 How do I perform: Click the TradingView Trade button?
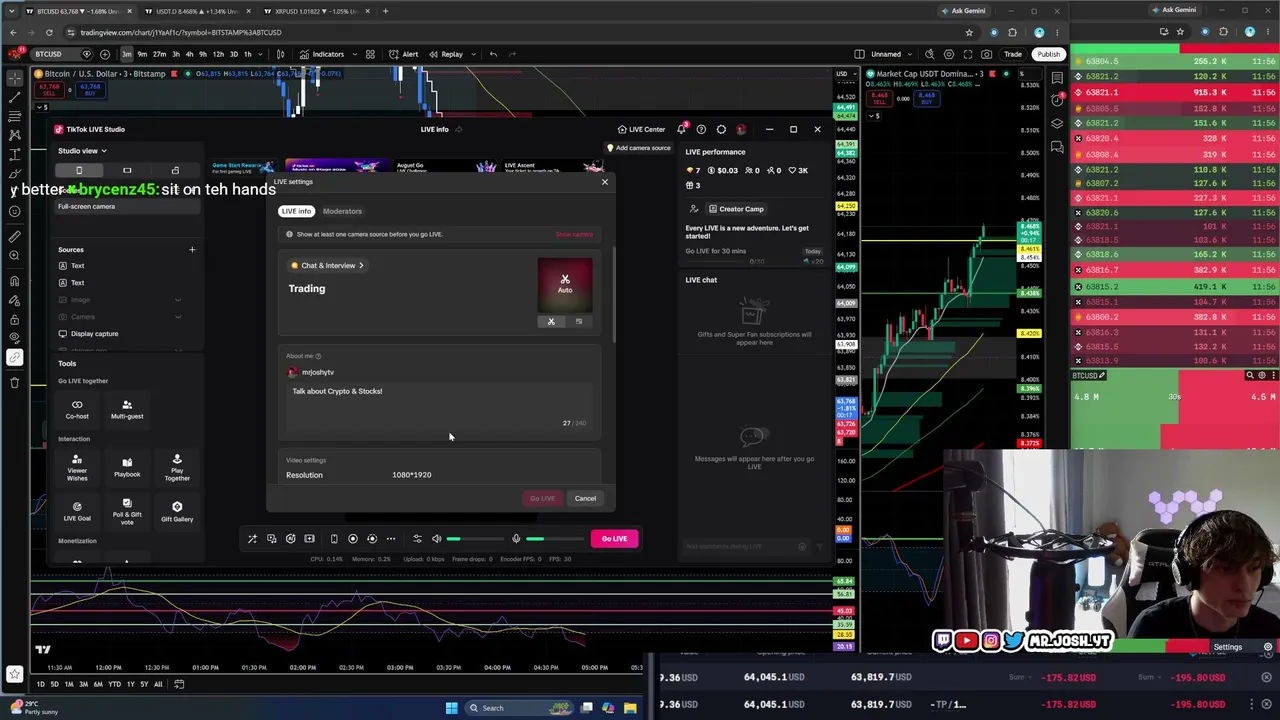(x=1013, y=54)
